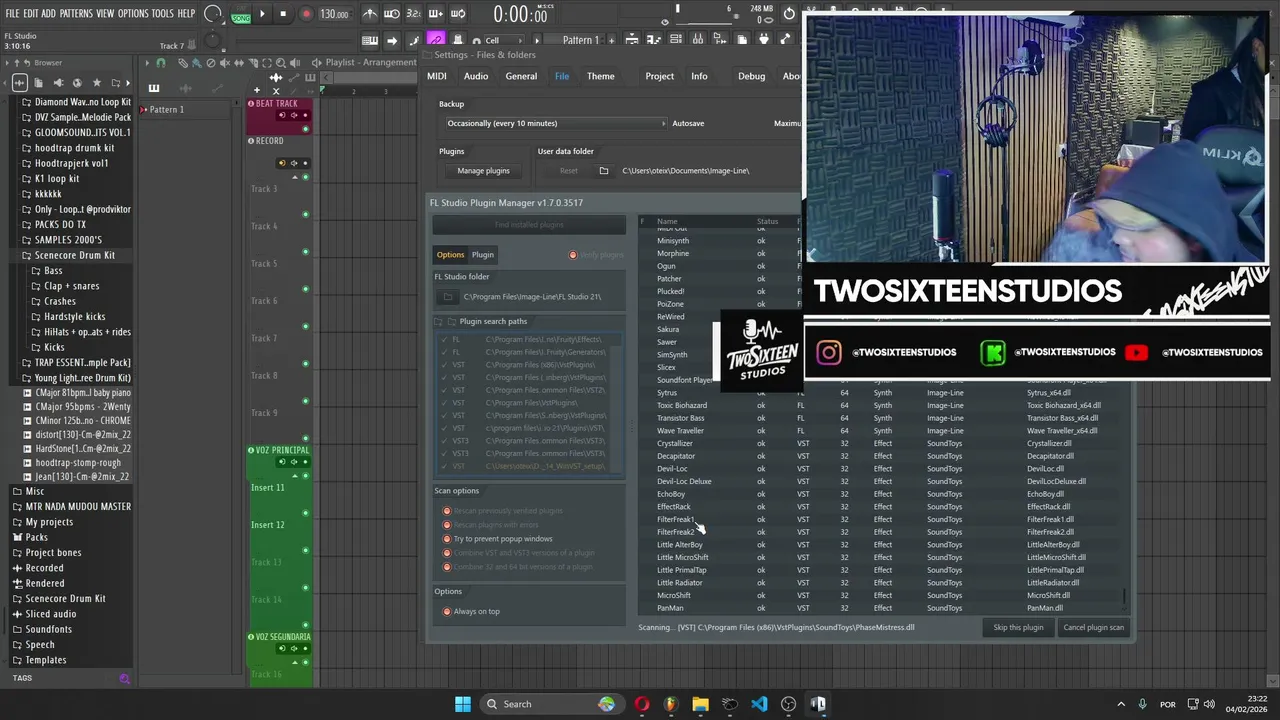Open the FILE menu

pos(12,14)
